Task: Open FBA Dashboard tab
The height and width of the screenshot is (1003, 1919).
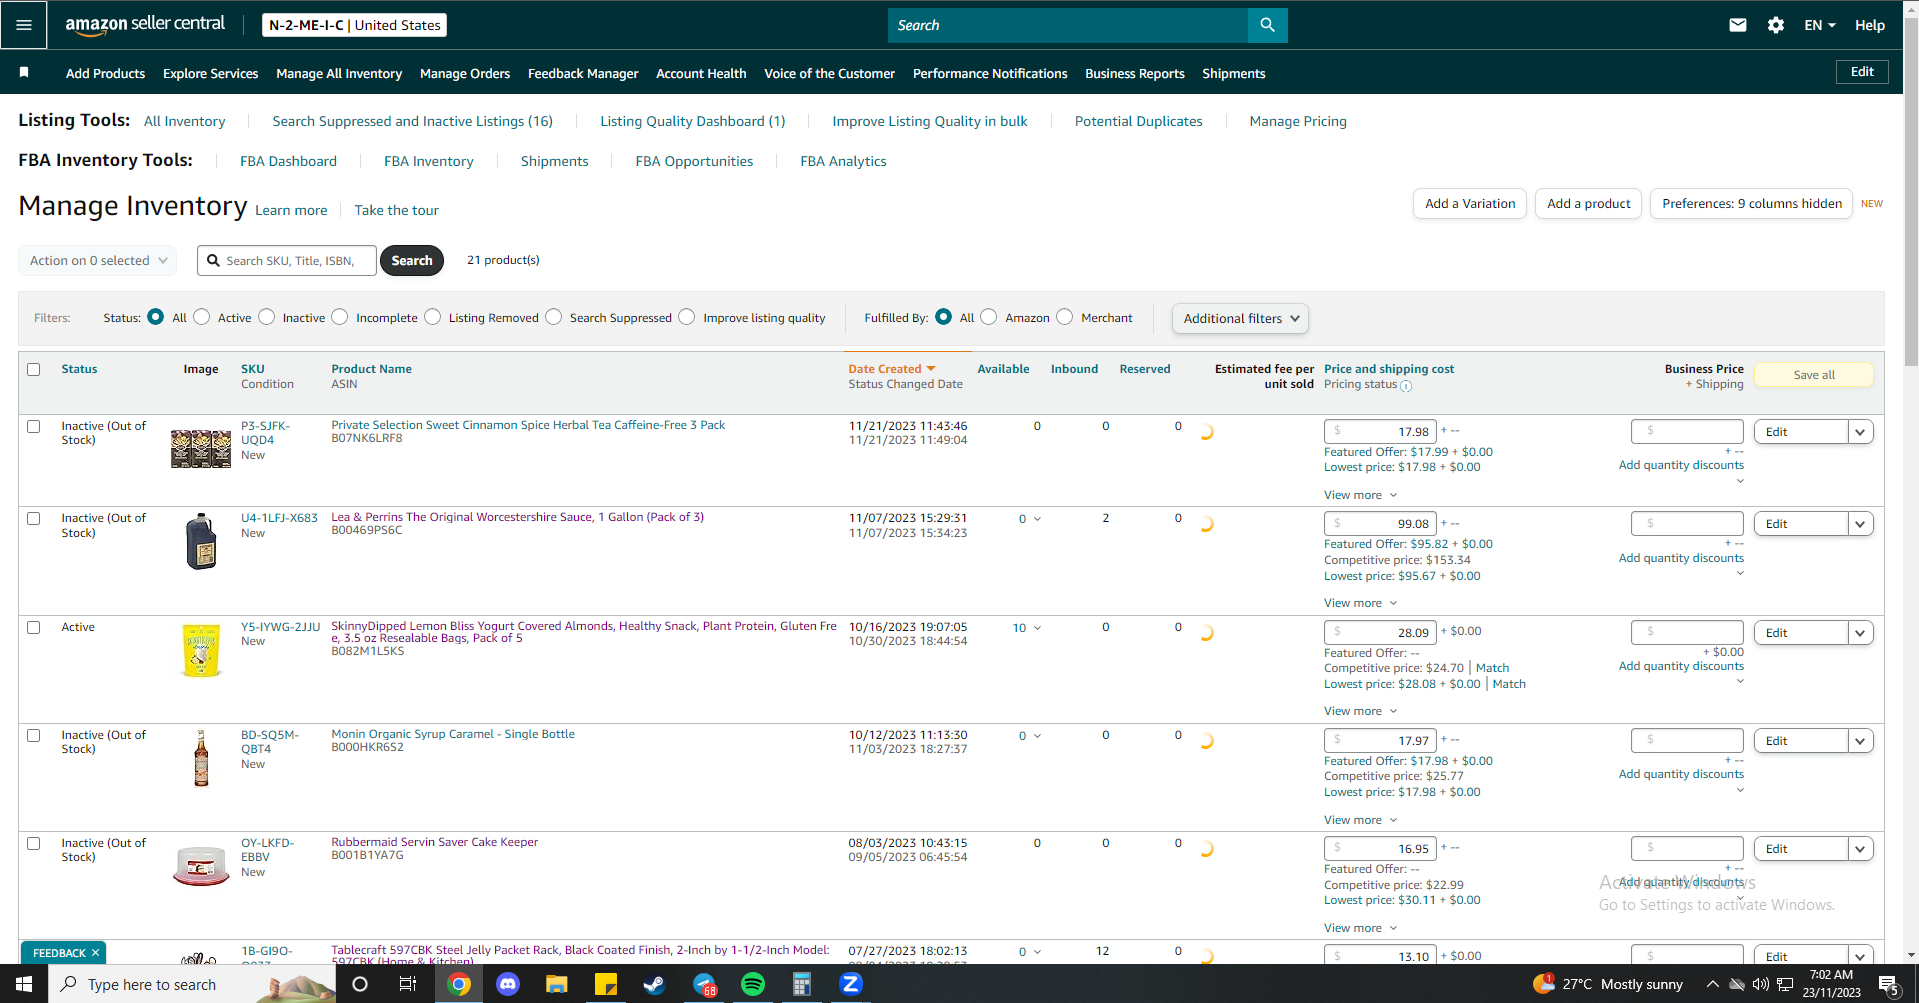Action: click(x=288, y=161)
